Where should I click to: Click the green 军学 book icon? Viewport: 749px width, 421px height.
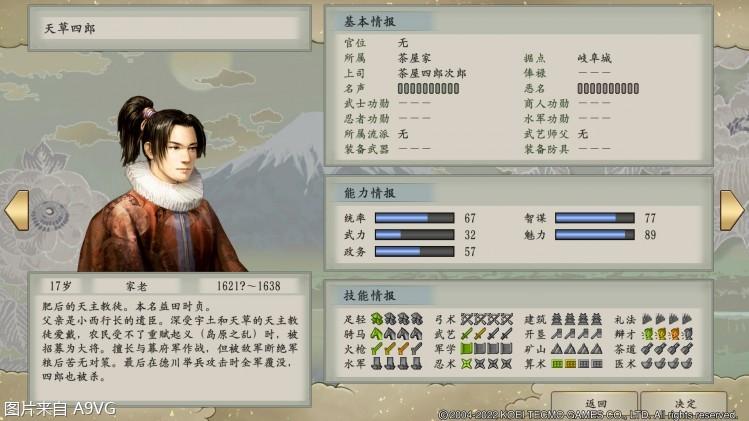pos(467,348)
